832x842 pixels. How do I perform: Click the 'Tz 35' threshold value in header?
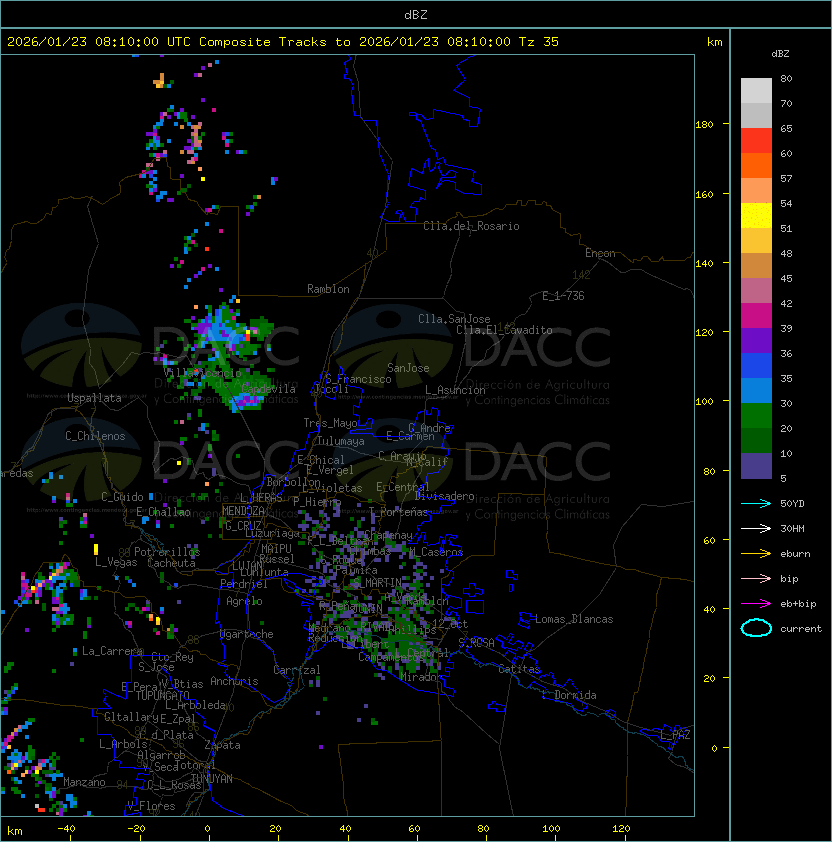point(539,41)
